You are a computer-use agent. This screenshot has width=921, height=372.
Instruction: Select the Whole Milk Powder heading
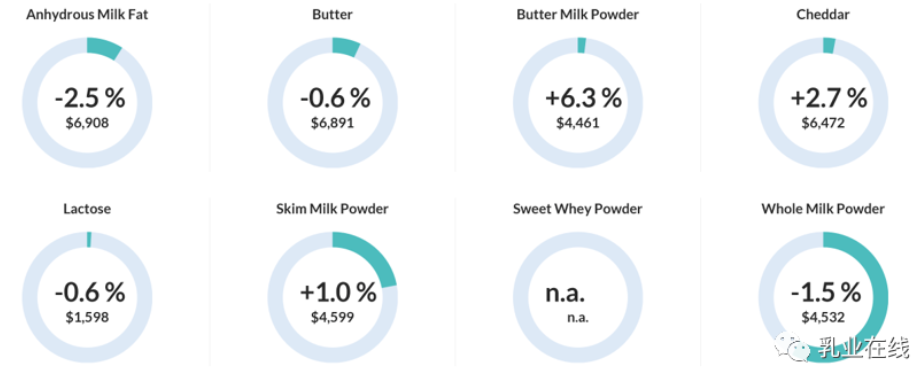click(823, 209)
